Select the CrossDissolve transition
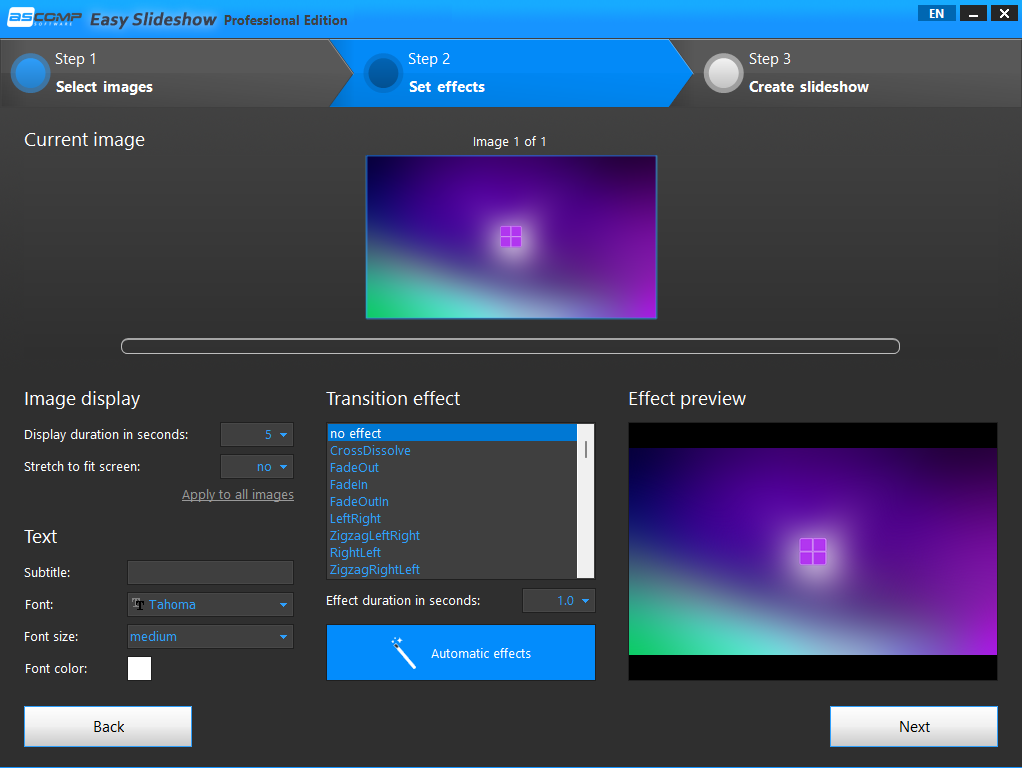This screenshot has height=768, width=1022. (x=452, y=450)
